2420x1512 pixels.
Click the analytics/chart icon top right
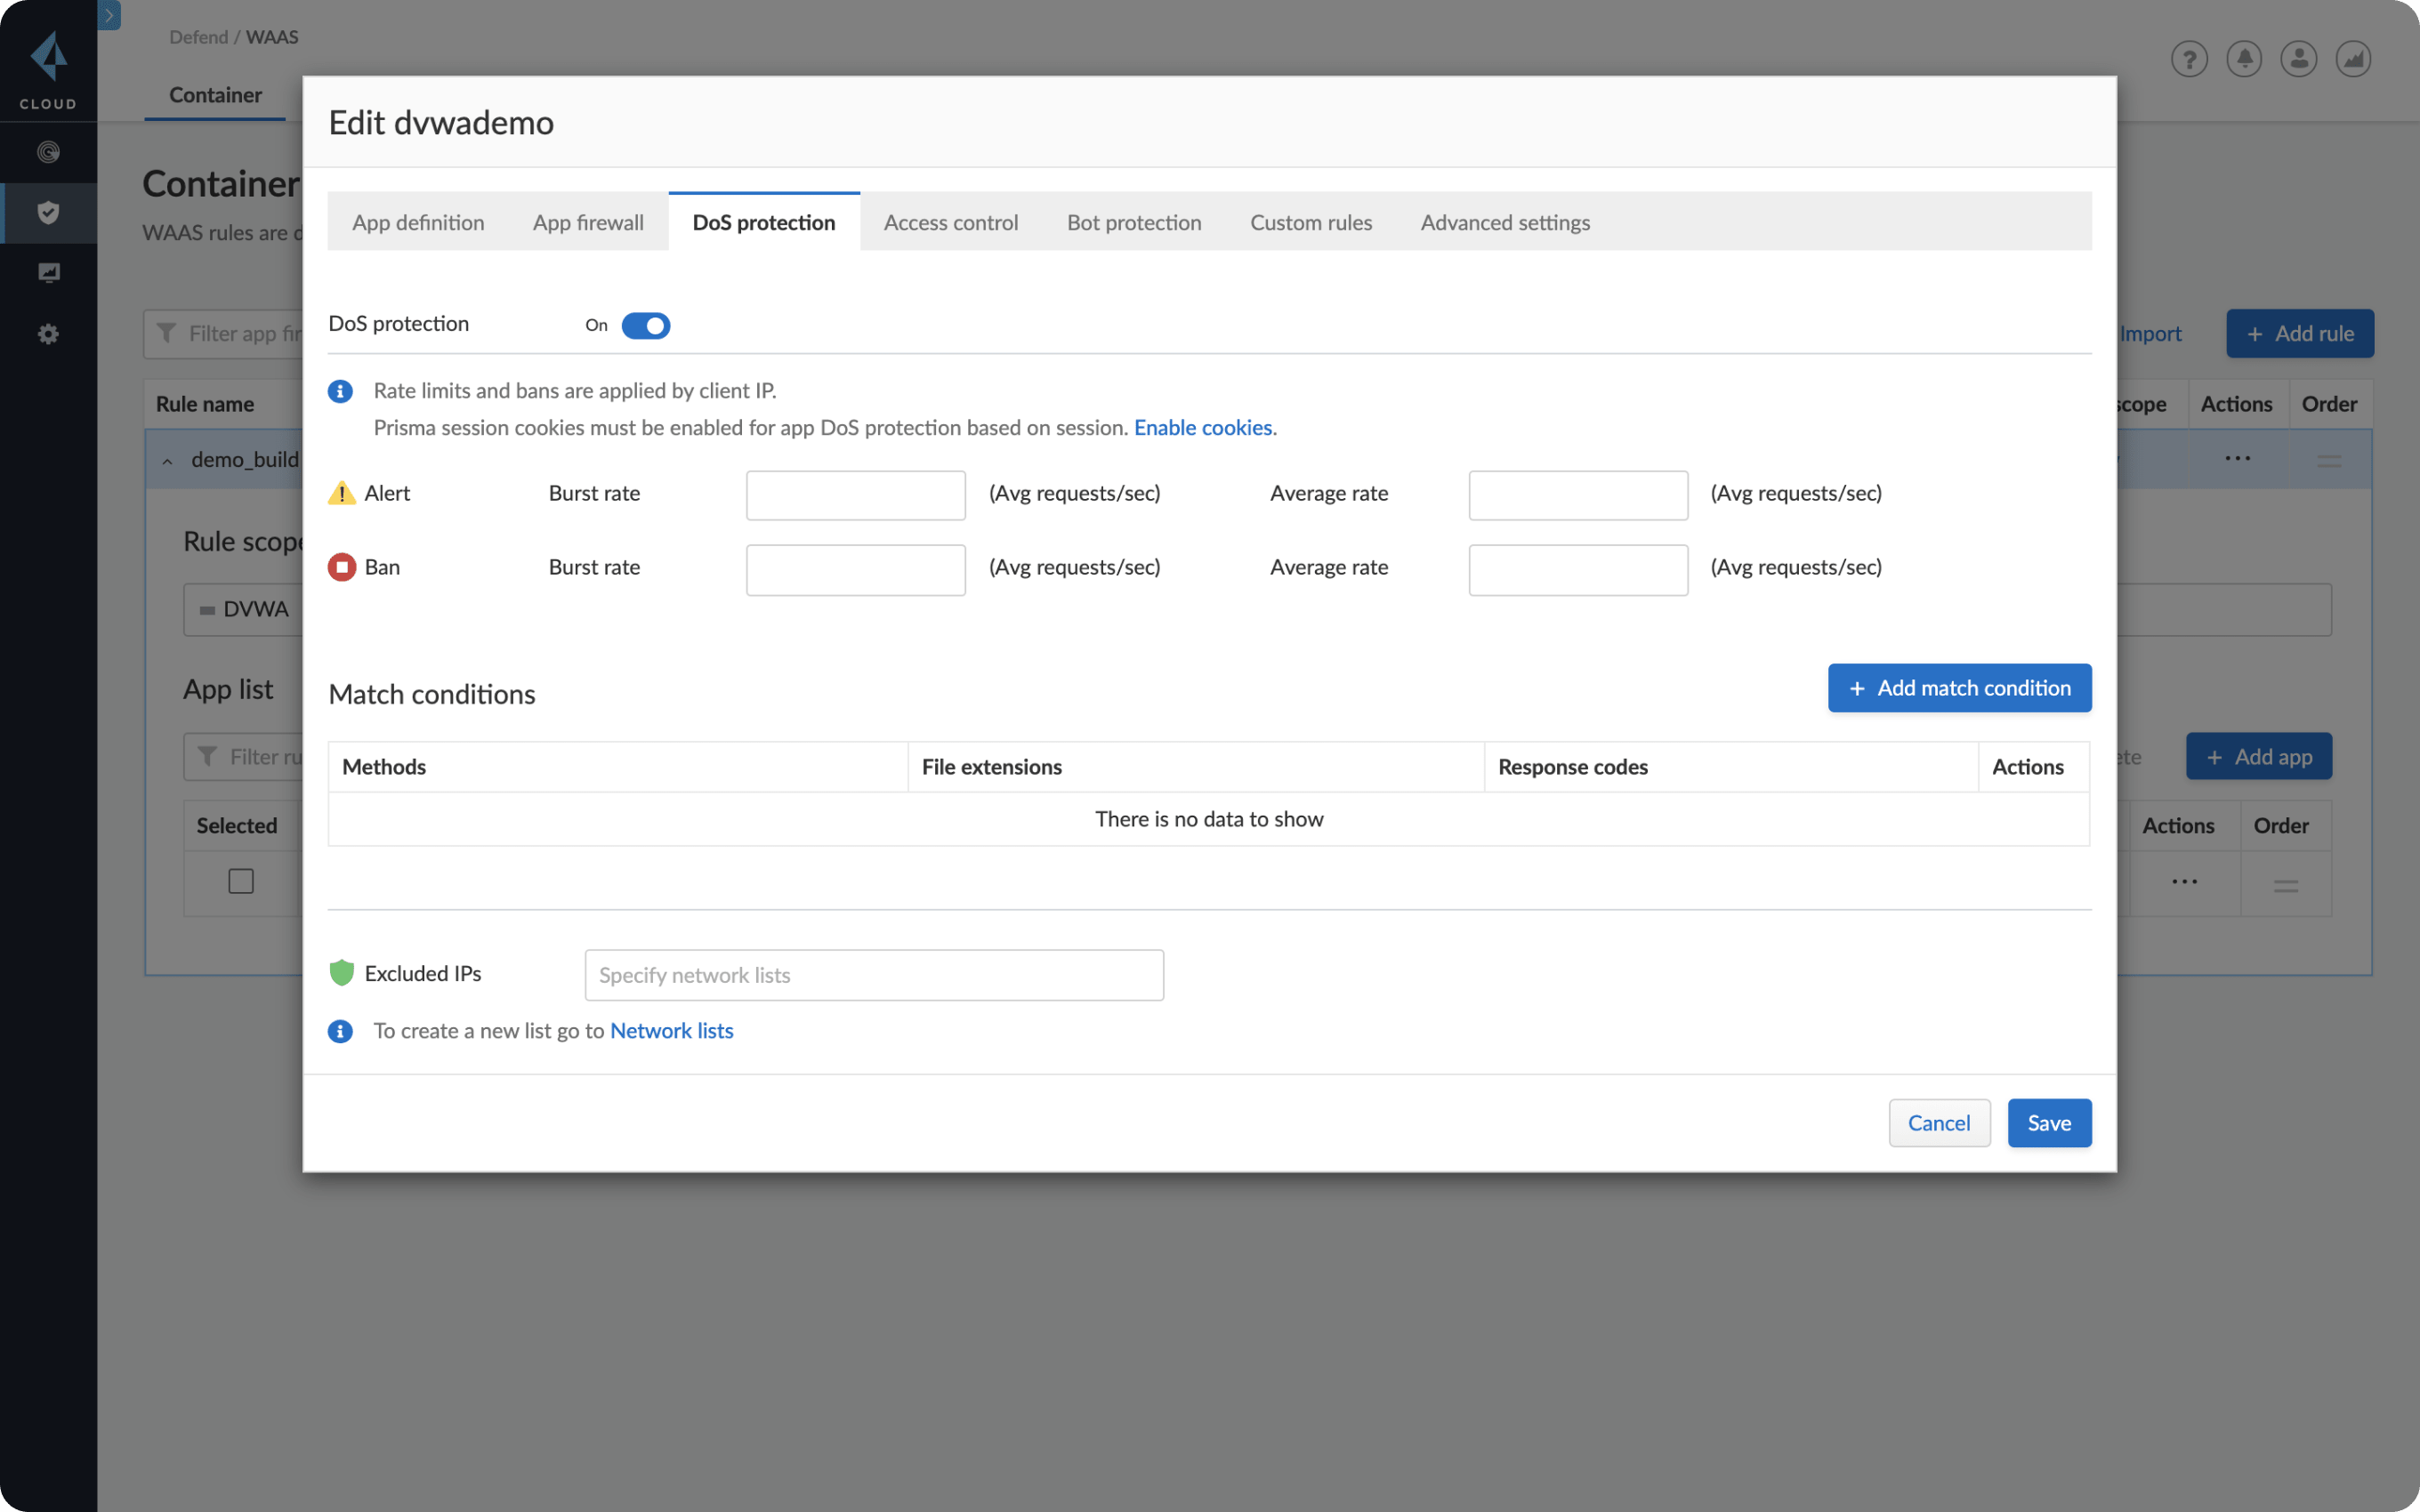click(2354, 58)
